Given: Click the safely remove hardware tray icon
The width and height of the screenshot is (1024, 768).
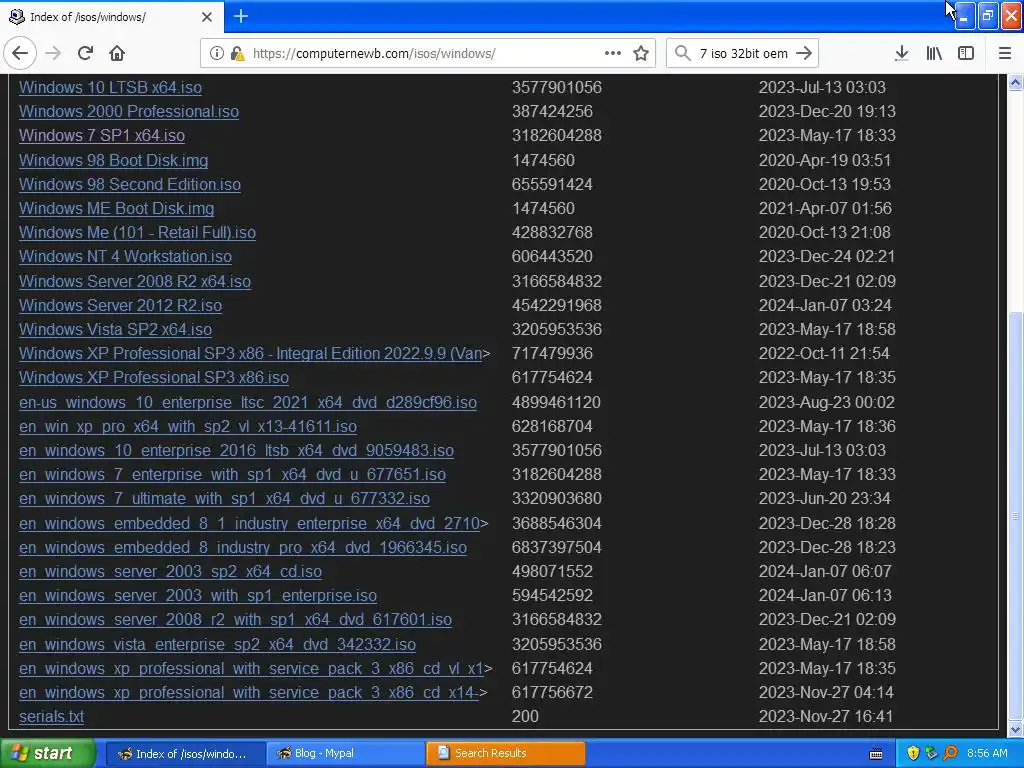Looking at the screenshot, I should click(x=931, y=754).
